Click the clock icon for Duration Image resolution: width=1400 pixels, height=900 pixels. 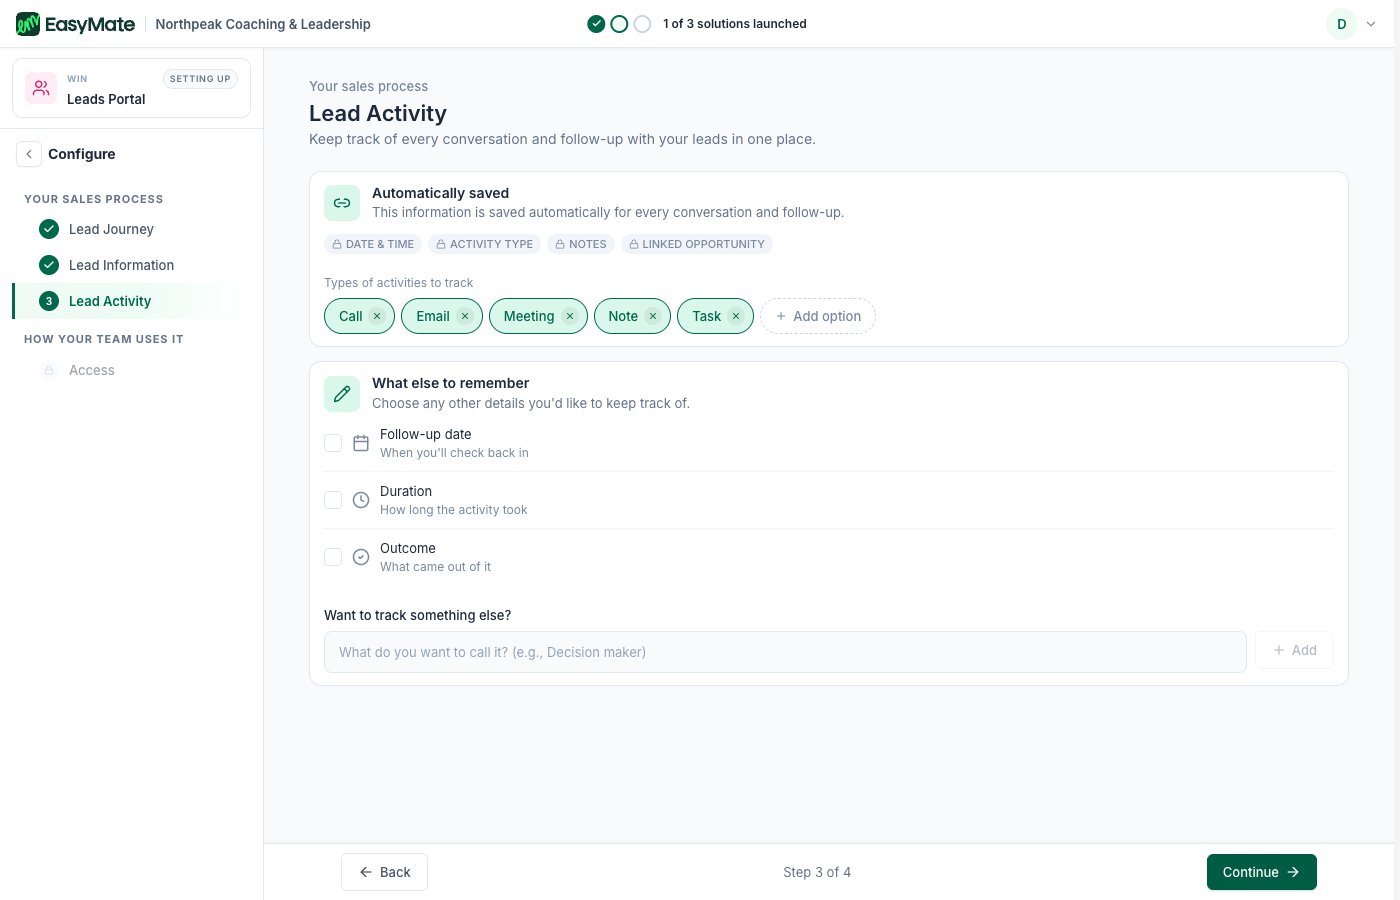361,500
